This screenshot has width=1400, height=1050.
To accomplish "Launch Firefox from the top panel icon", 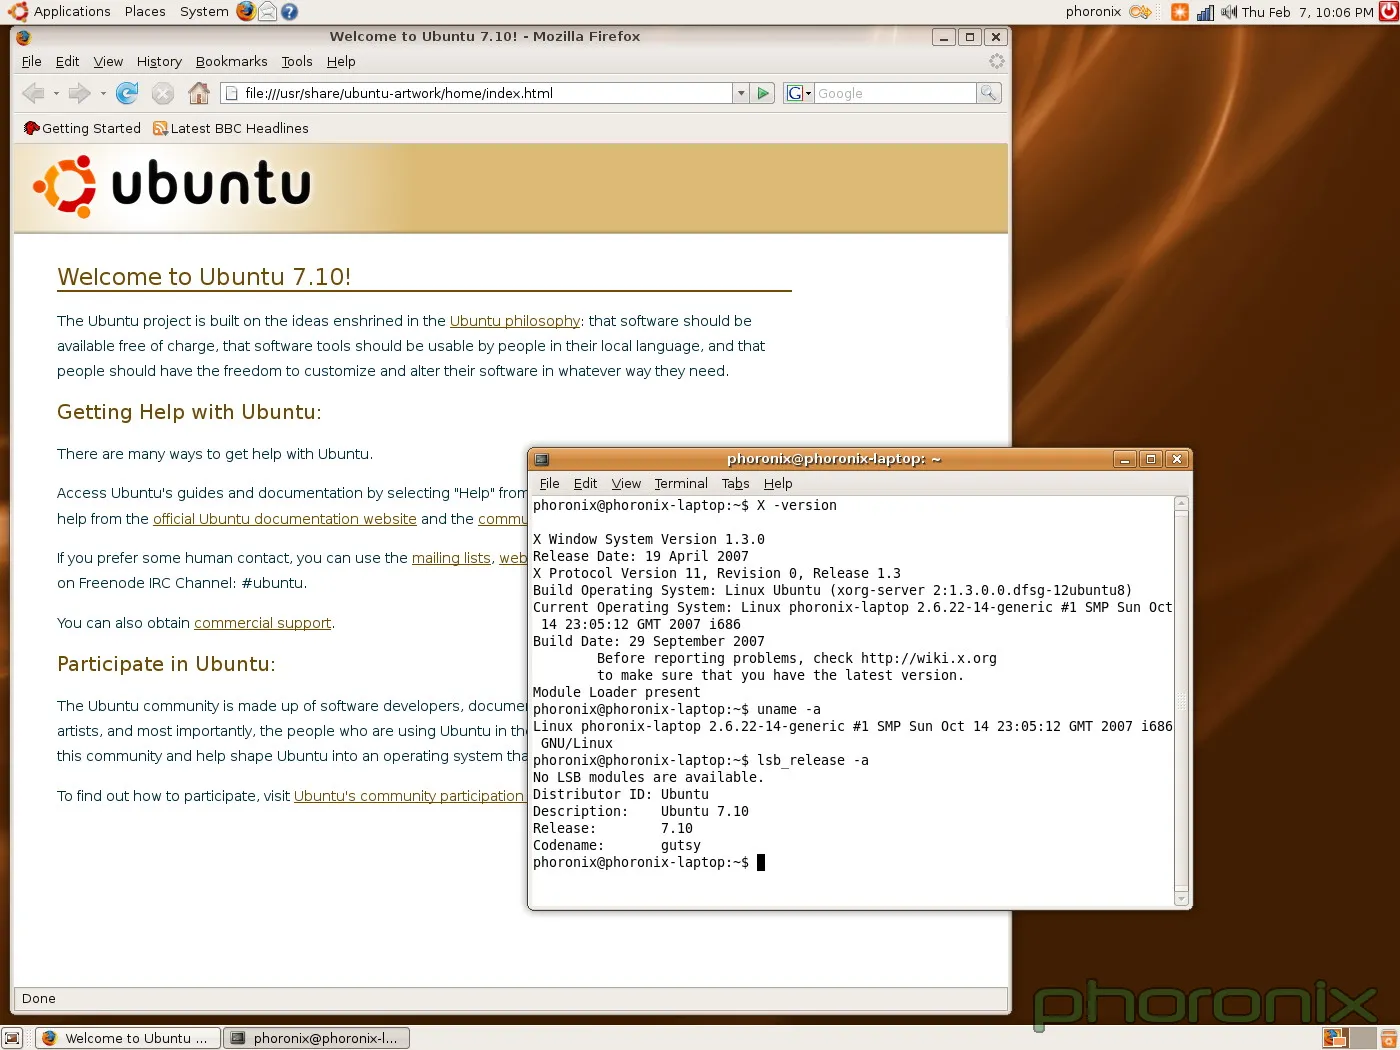I will [x=246, y=12].
